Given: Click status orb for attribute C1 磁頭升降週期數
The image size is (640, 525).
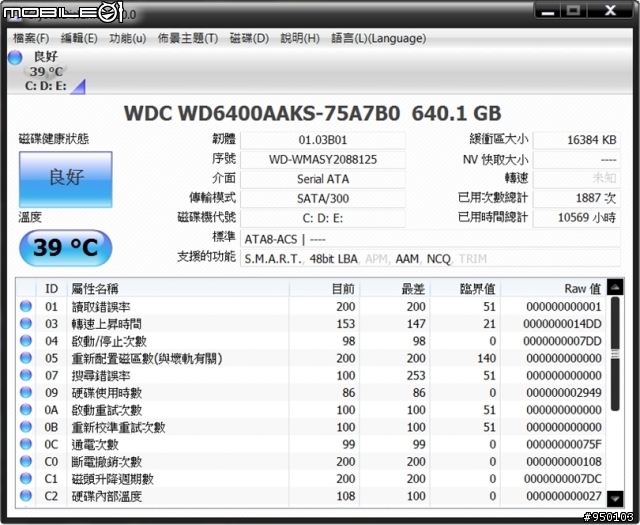Looking at the screenshot, I should click(26, 478).
